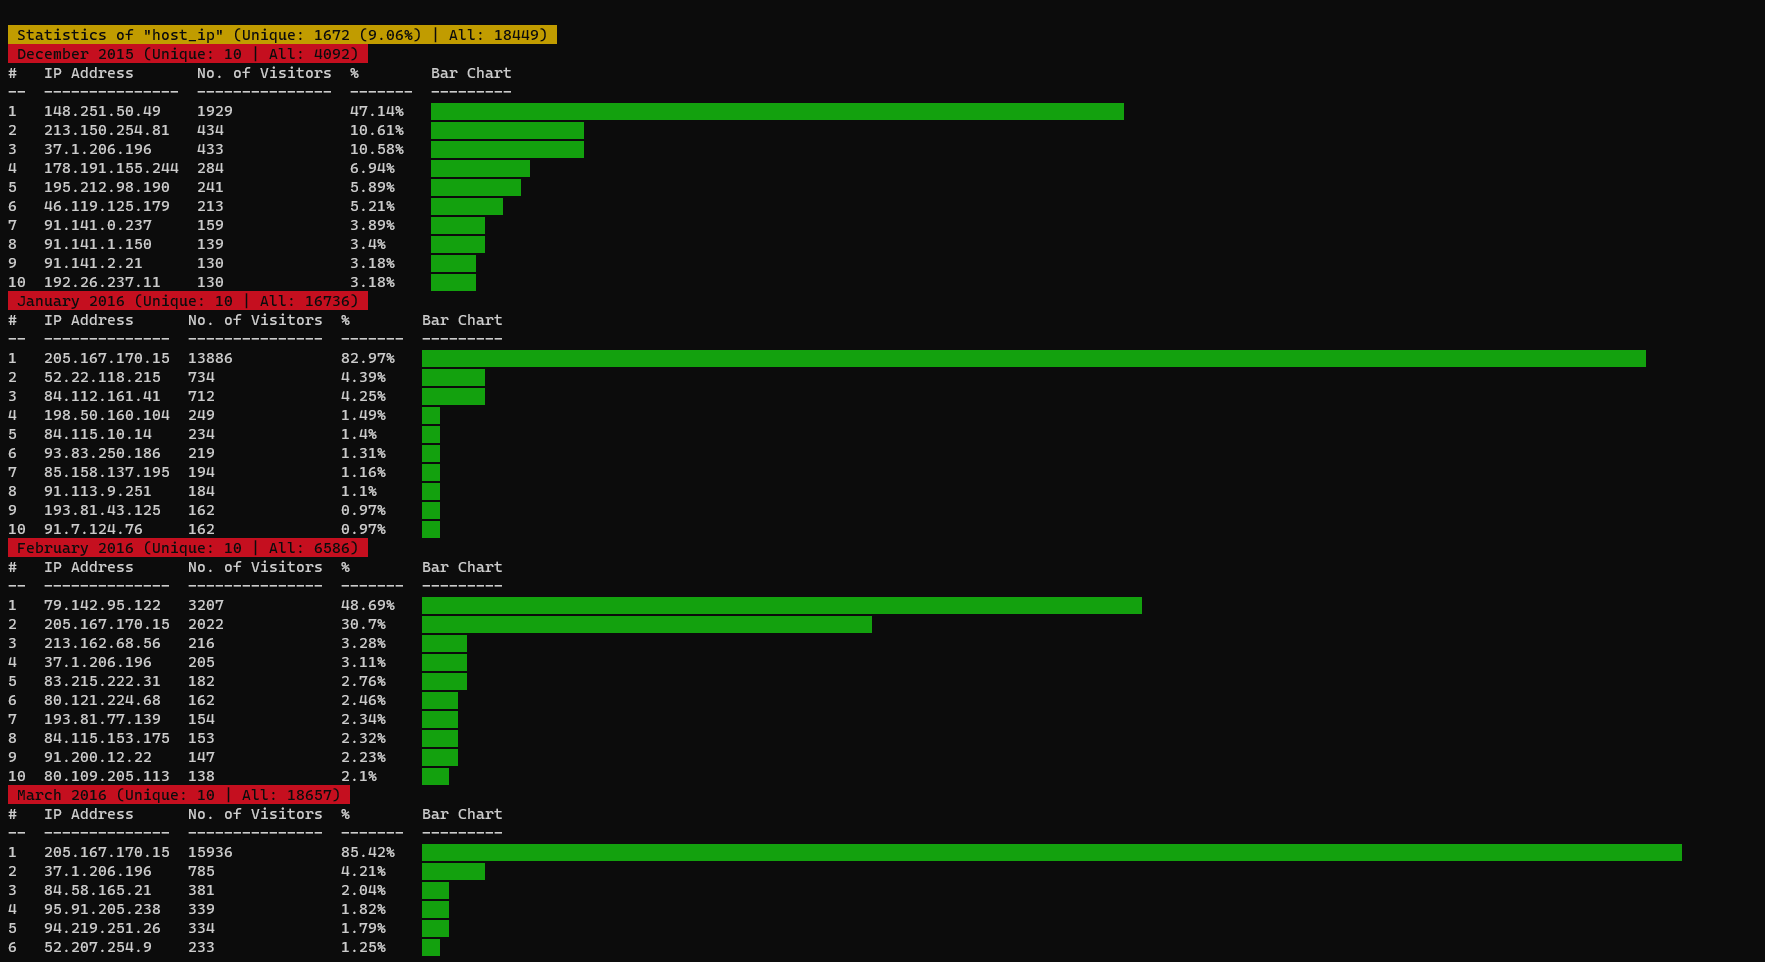Click the green bar for 79.142.95.122
Screen dimensions: 1765x962
pos(782,605)
